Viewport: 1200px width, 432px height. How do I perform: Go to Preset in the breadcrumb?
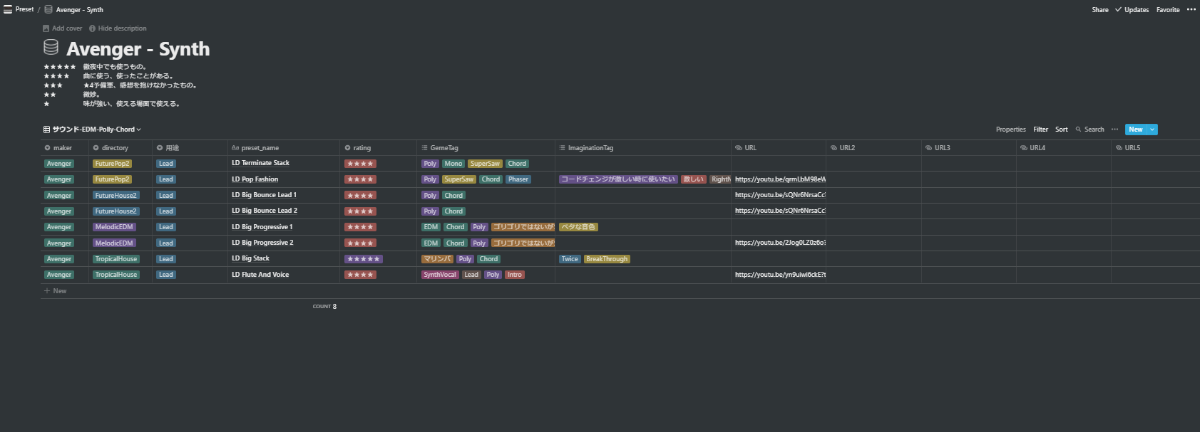[24, 8]
